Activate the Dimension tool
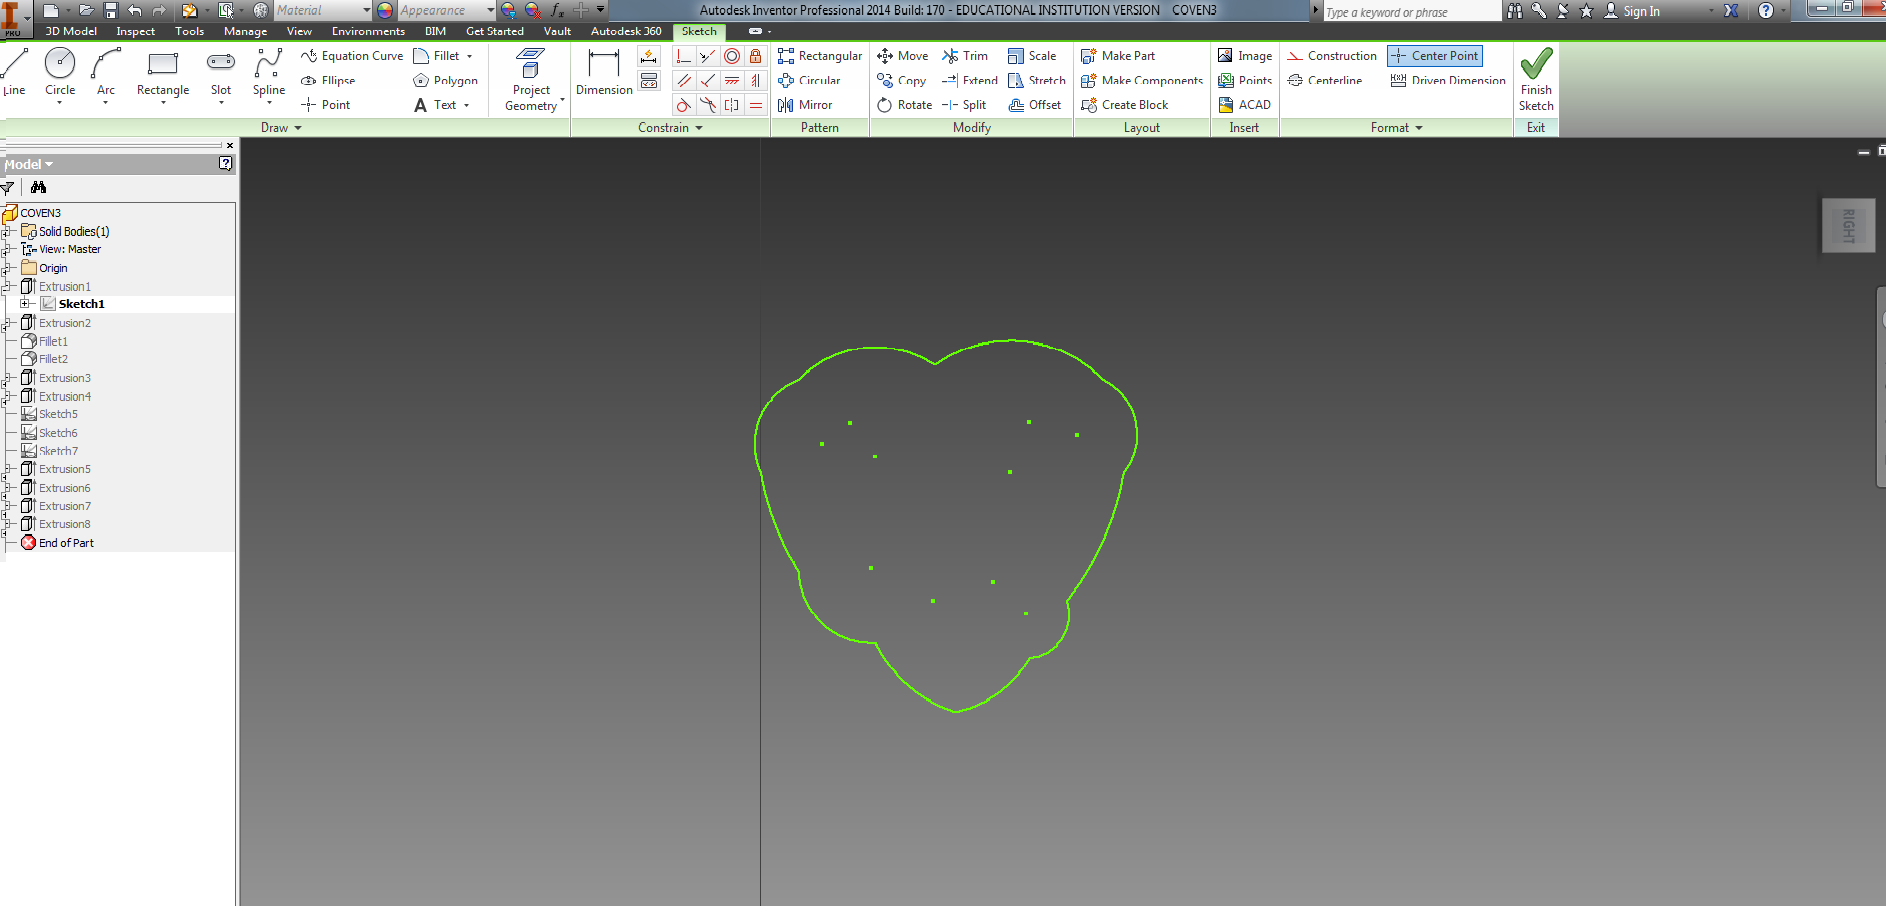The height and width of the screenshot is (923, 1886). [x=604, y=72]
